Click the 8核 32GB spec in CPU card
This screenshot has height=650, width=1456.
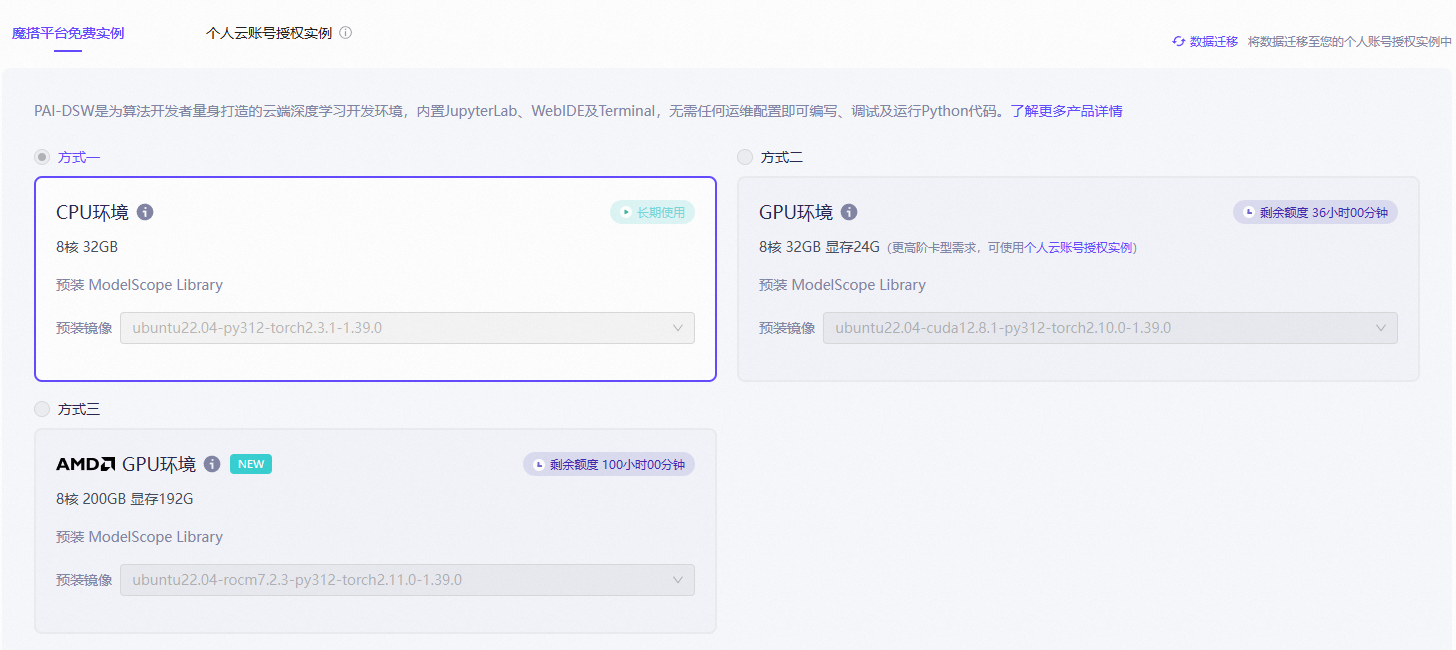[x=87, y=247]
